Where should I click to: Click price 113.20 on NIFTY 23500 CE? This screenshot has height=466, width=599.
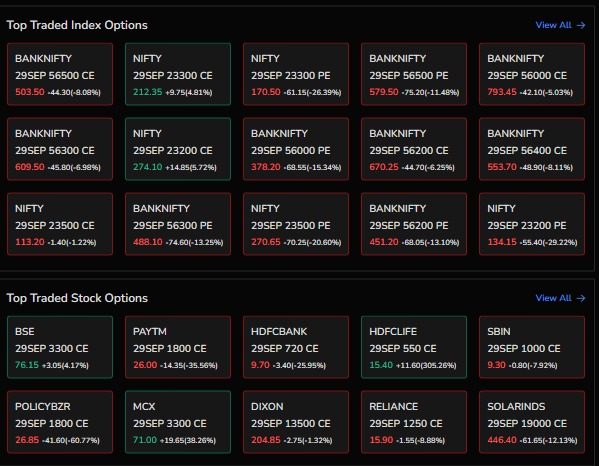30,242
